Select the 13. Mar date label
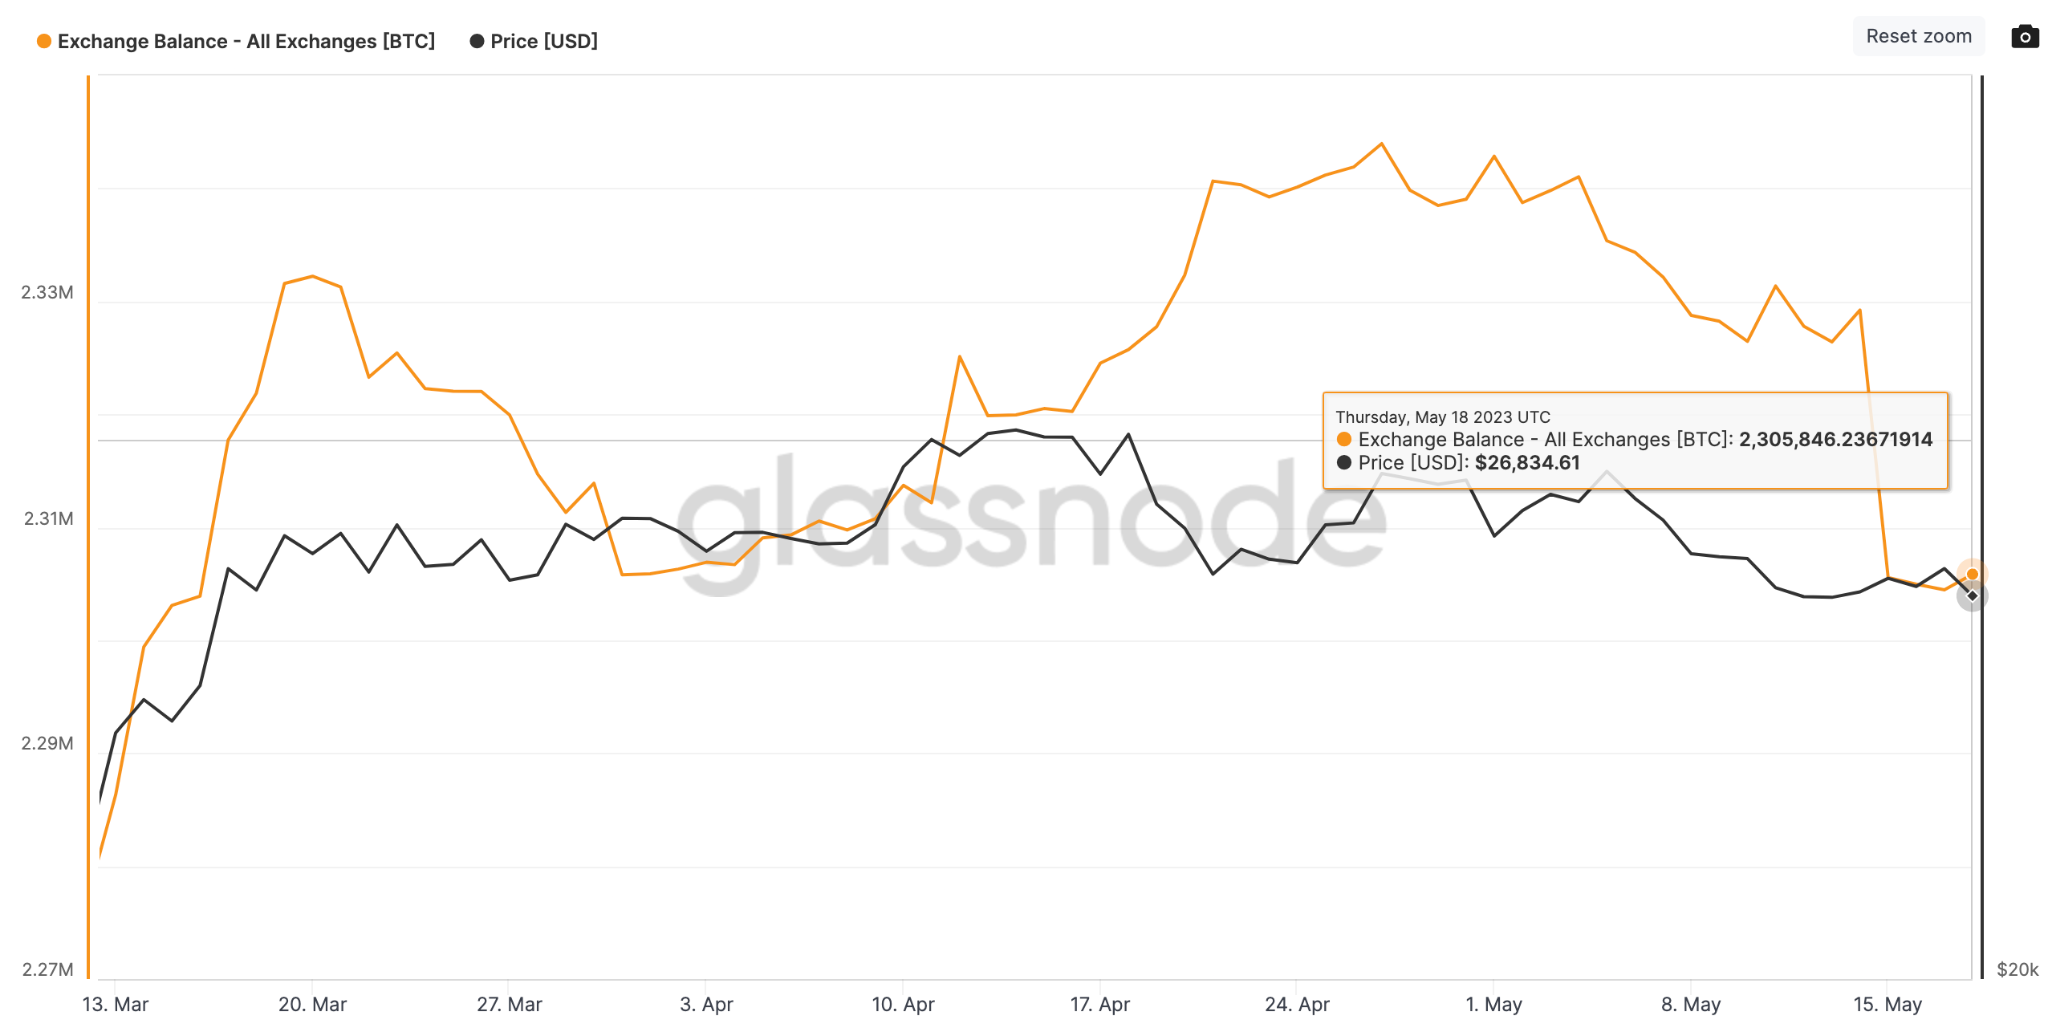 (x=117, y=1004)
